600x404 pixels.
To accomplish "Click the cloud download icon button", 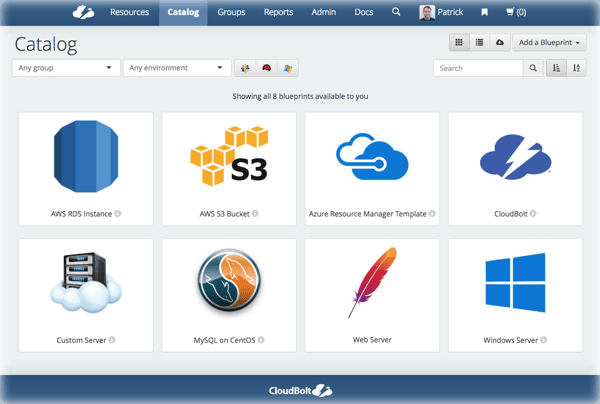I will pos(500,42).
